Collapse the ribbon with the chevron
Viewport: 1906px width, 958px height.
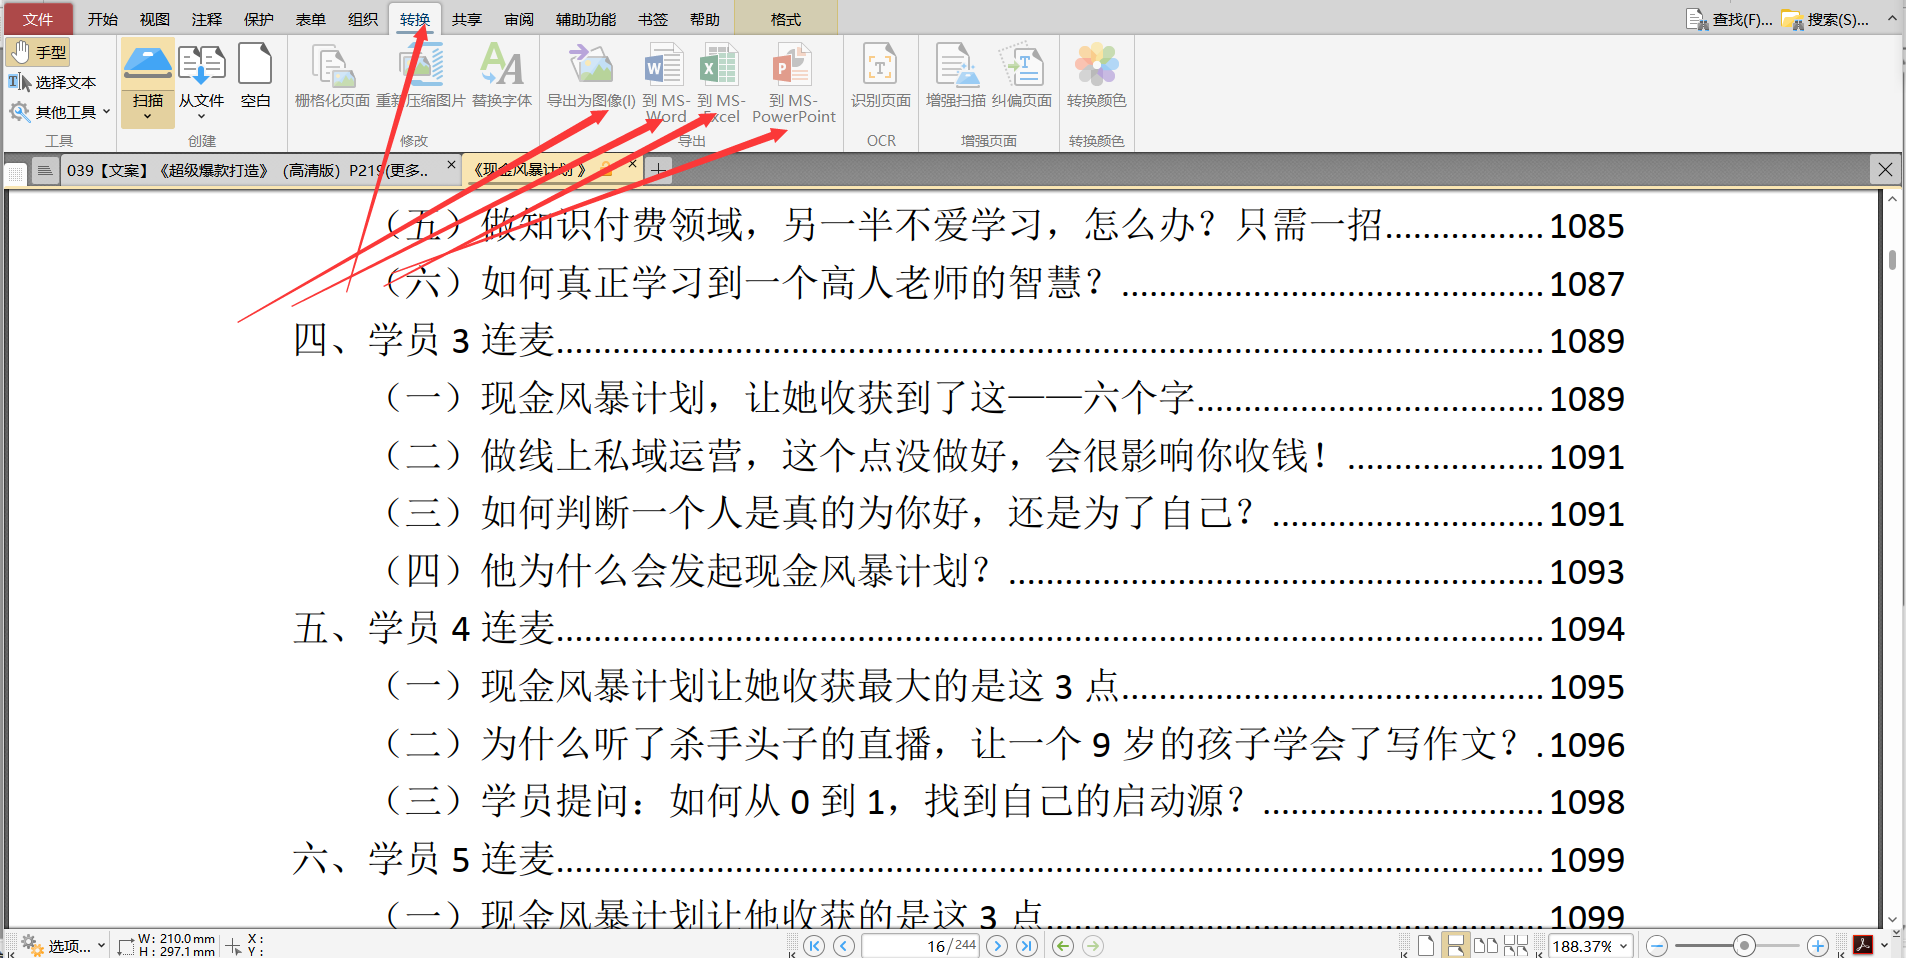[x=1892, y=18]
